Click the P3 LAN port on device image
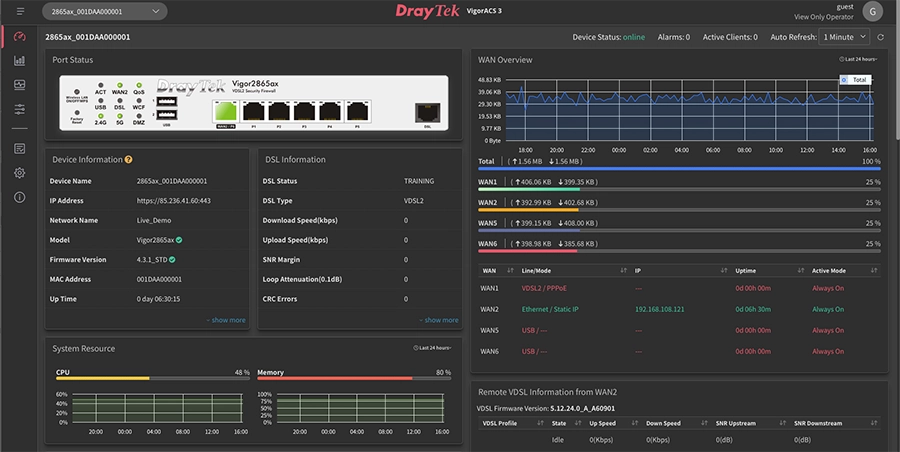This screenshot has height=452, width=900. [304, 111]
